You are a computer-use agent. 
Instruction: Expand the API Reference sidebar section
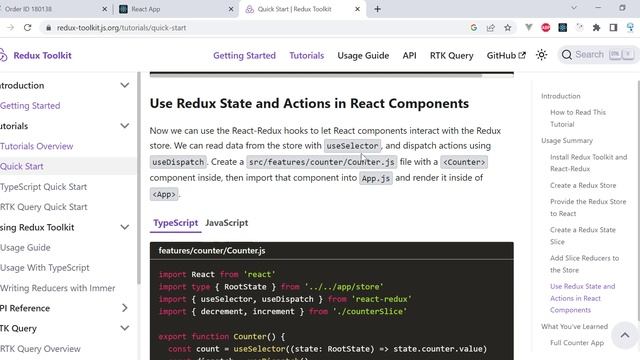tap(125, 308)
